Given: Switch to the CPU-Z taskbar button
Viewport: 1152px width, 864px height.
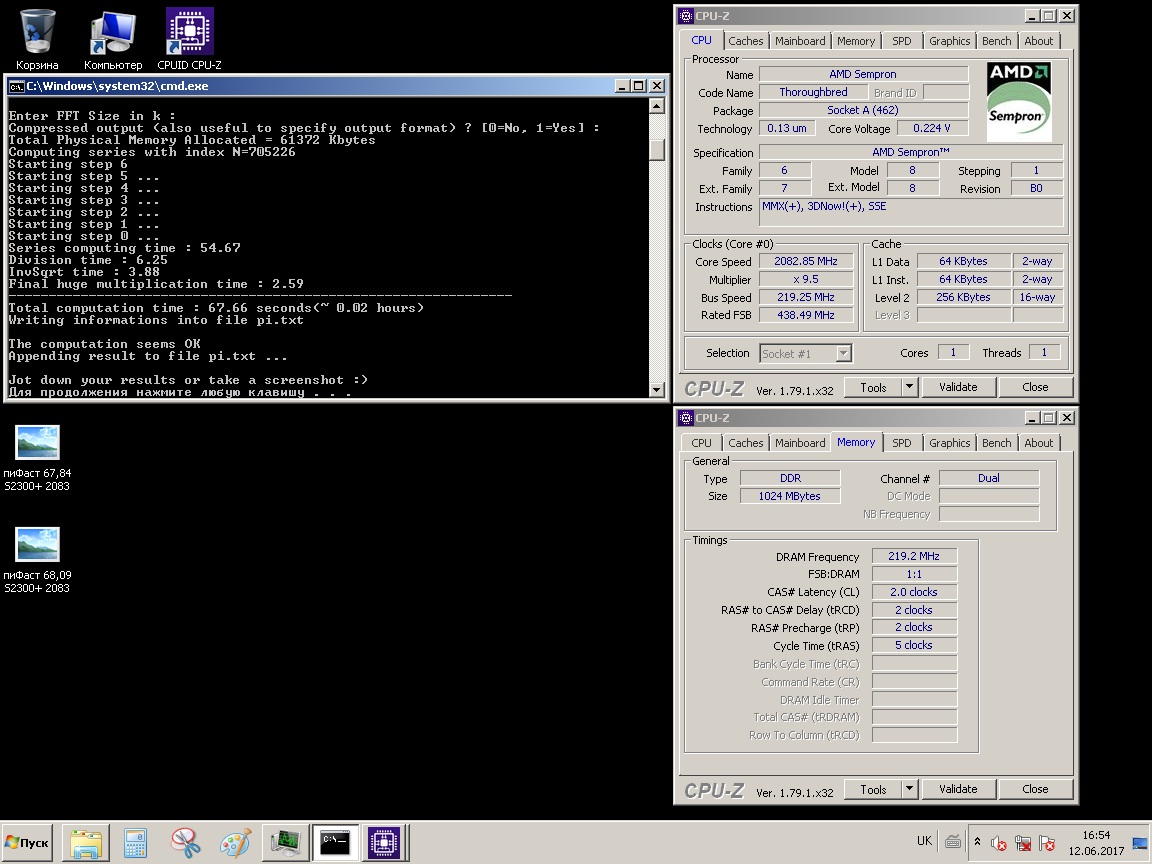Looking at the screenshot, I should pyautogui.click(x=384, y=843).
